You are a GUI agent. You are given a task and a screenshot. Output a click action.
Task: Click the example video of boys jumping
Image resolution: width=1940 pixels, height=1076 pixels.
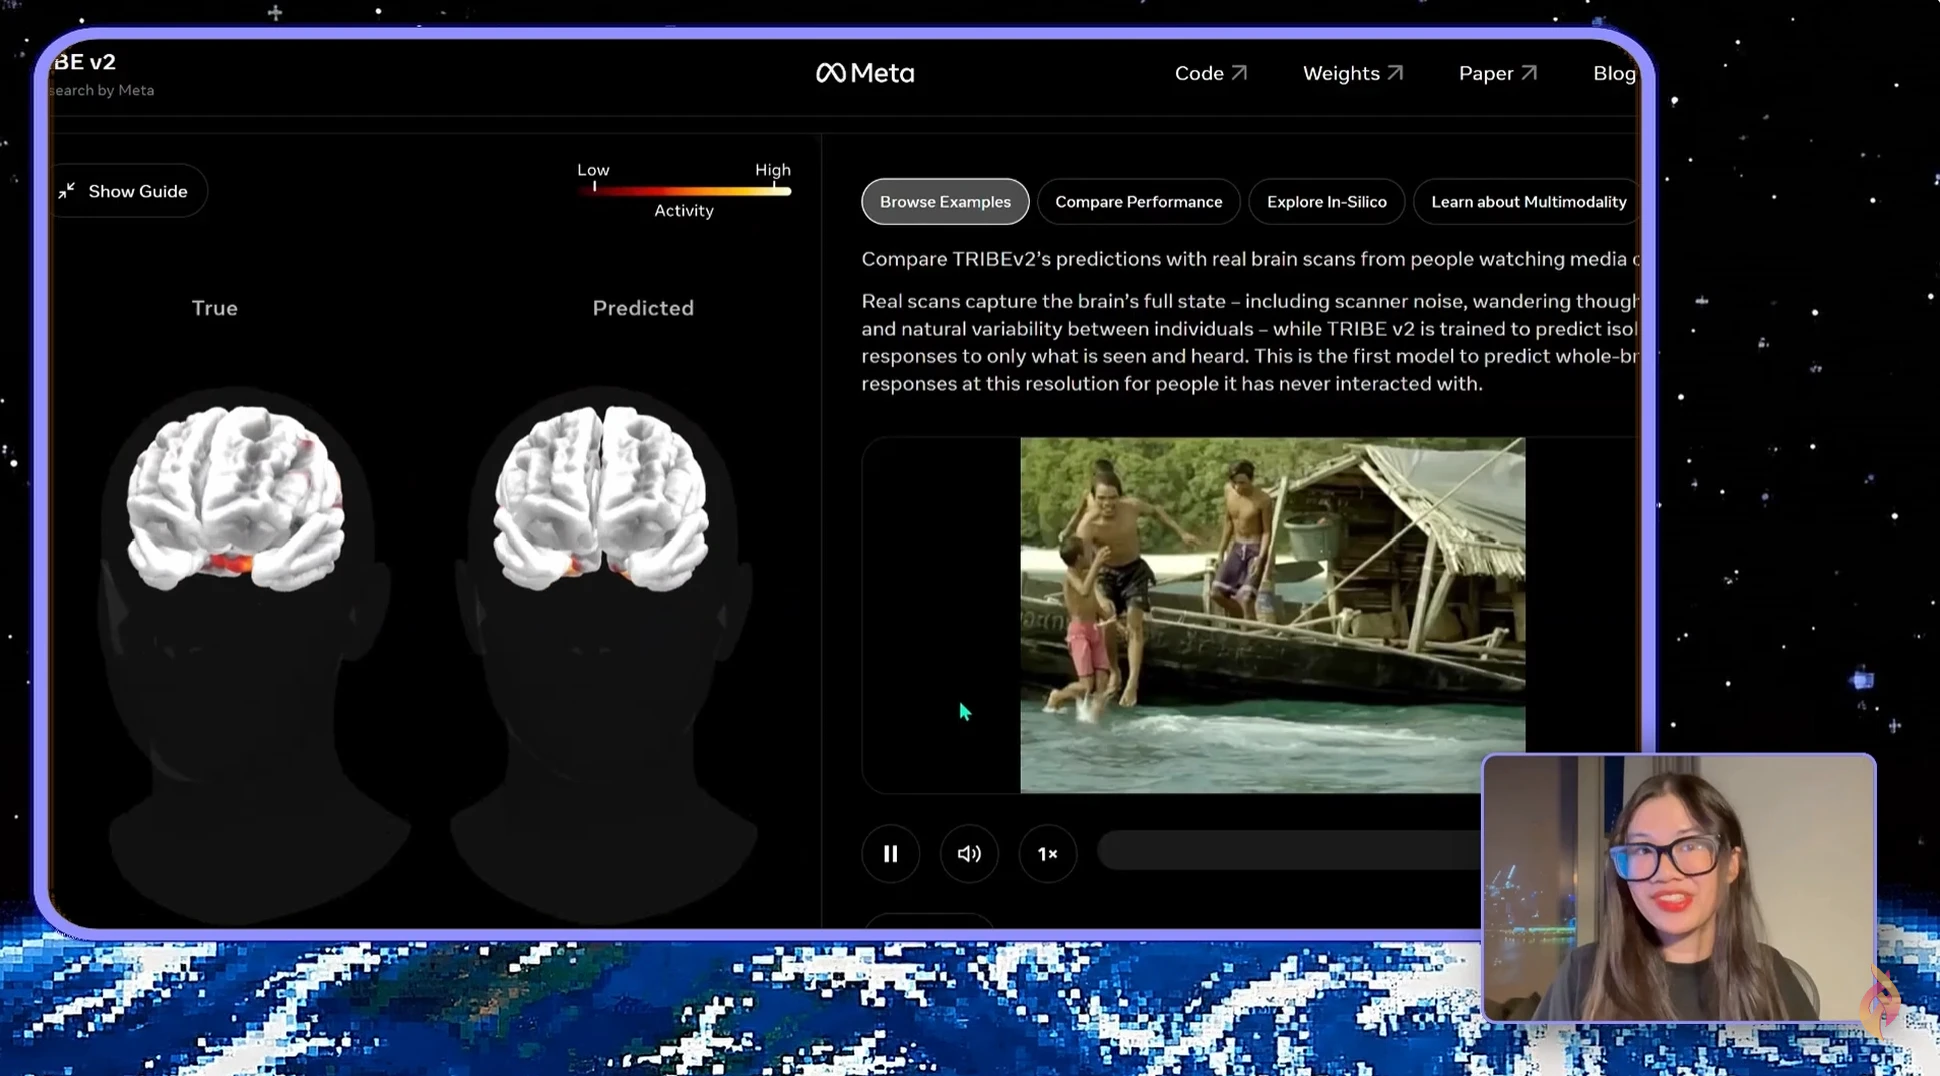(1272, 615)
